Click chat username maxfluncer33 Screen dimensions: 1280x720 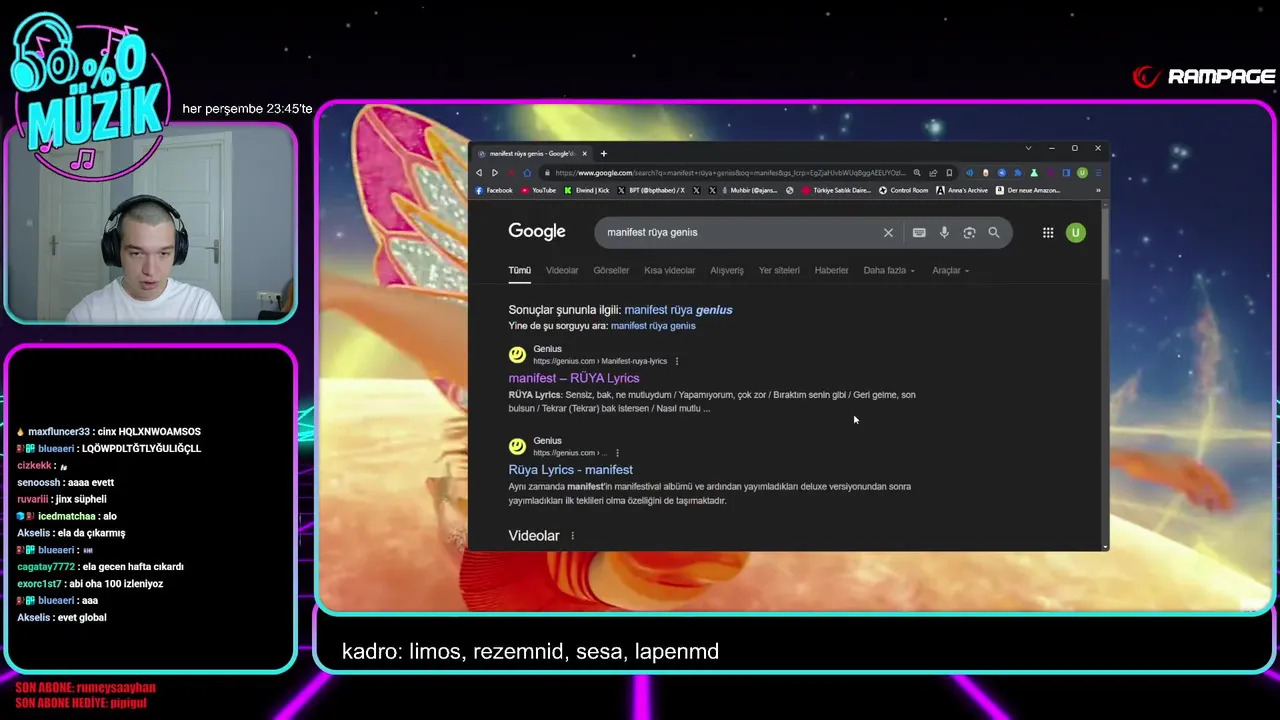point(59,431)
